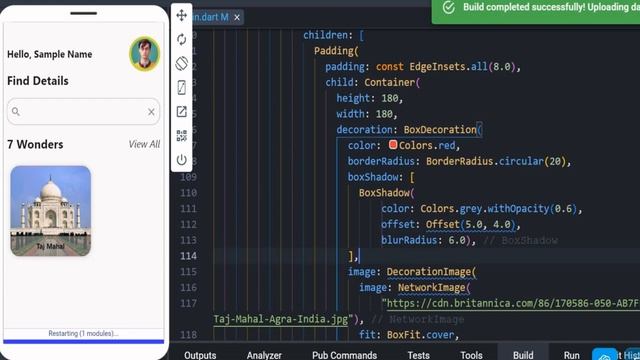Screen dimensions: 640x360
Task: Click line number 117 in gutter
Action: (188, 303)
